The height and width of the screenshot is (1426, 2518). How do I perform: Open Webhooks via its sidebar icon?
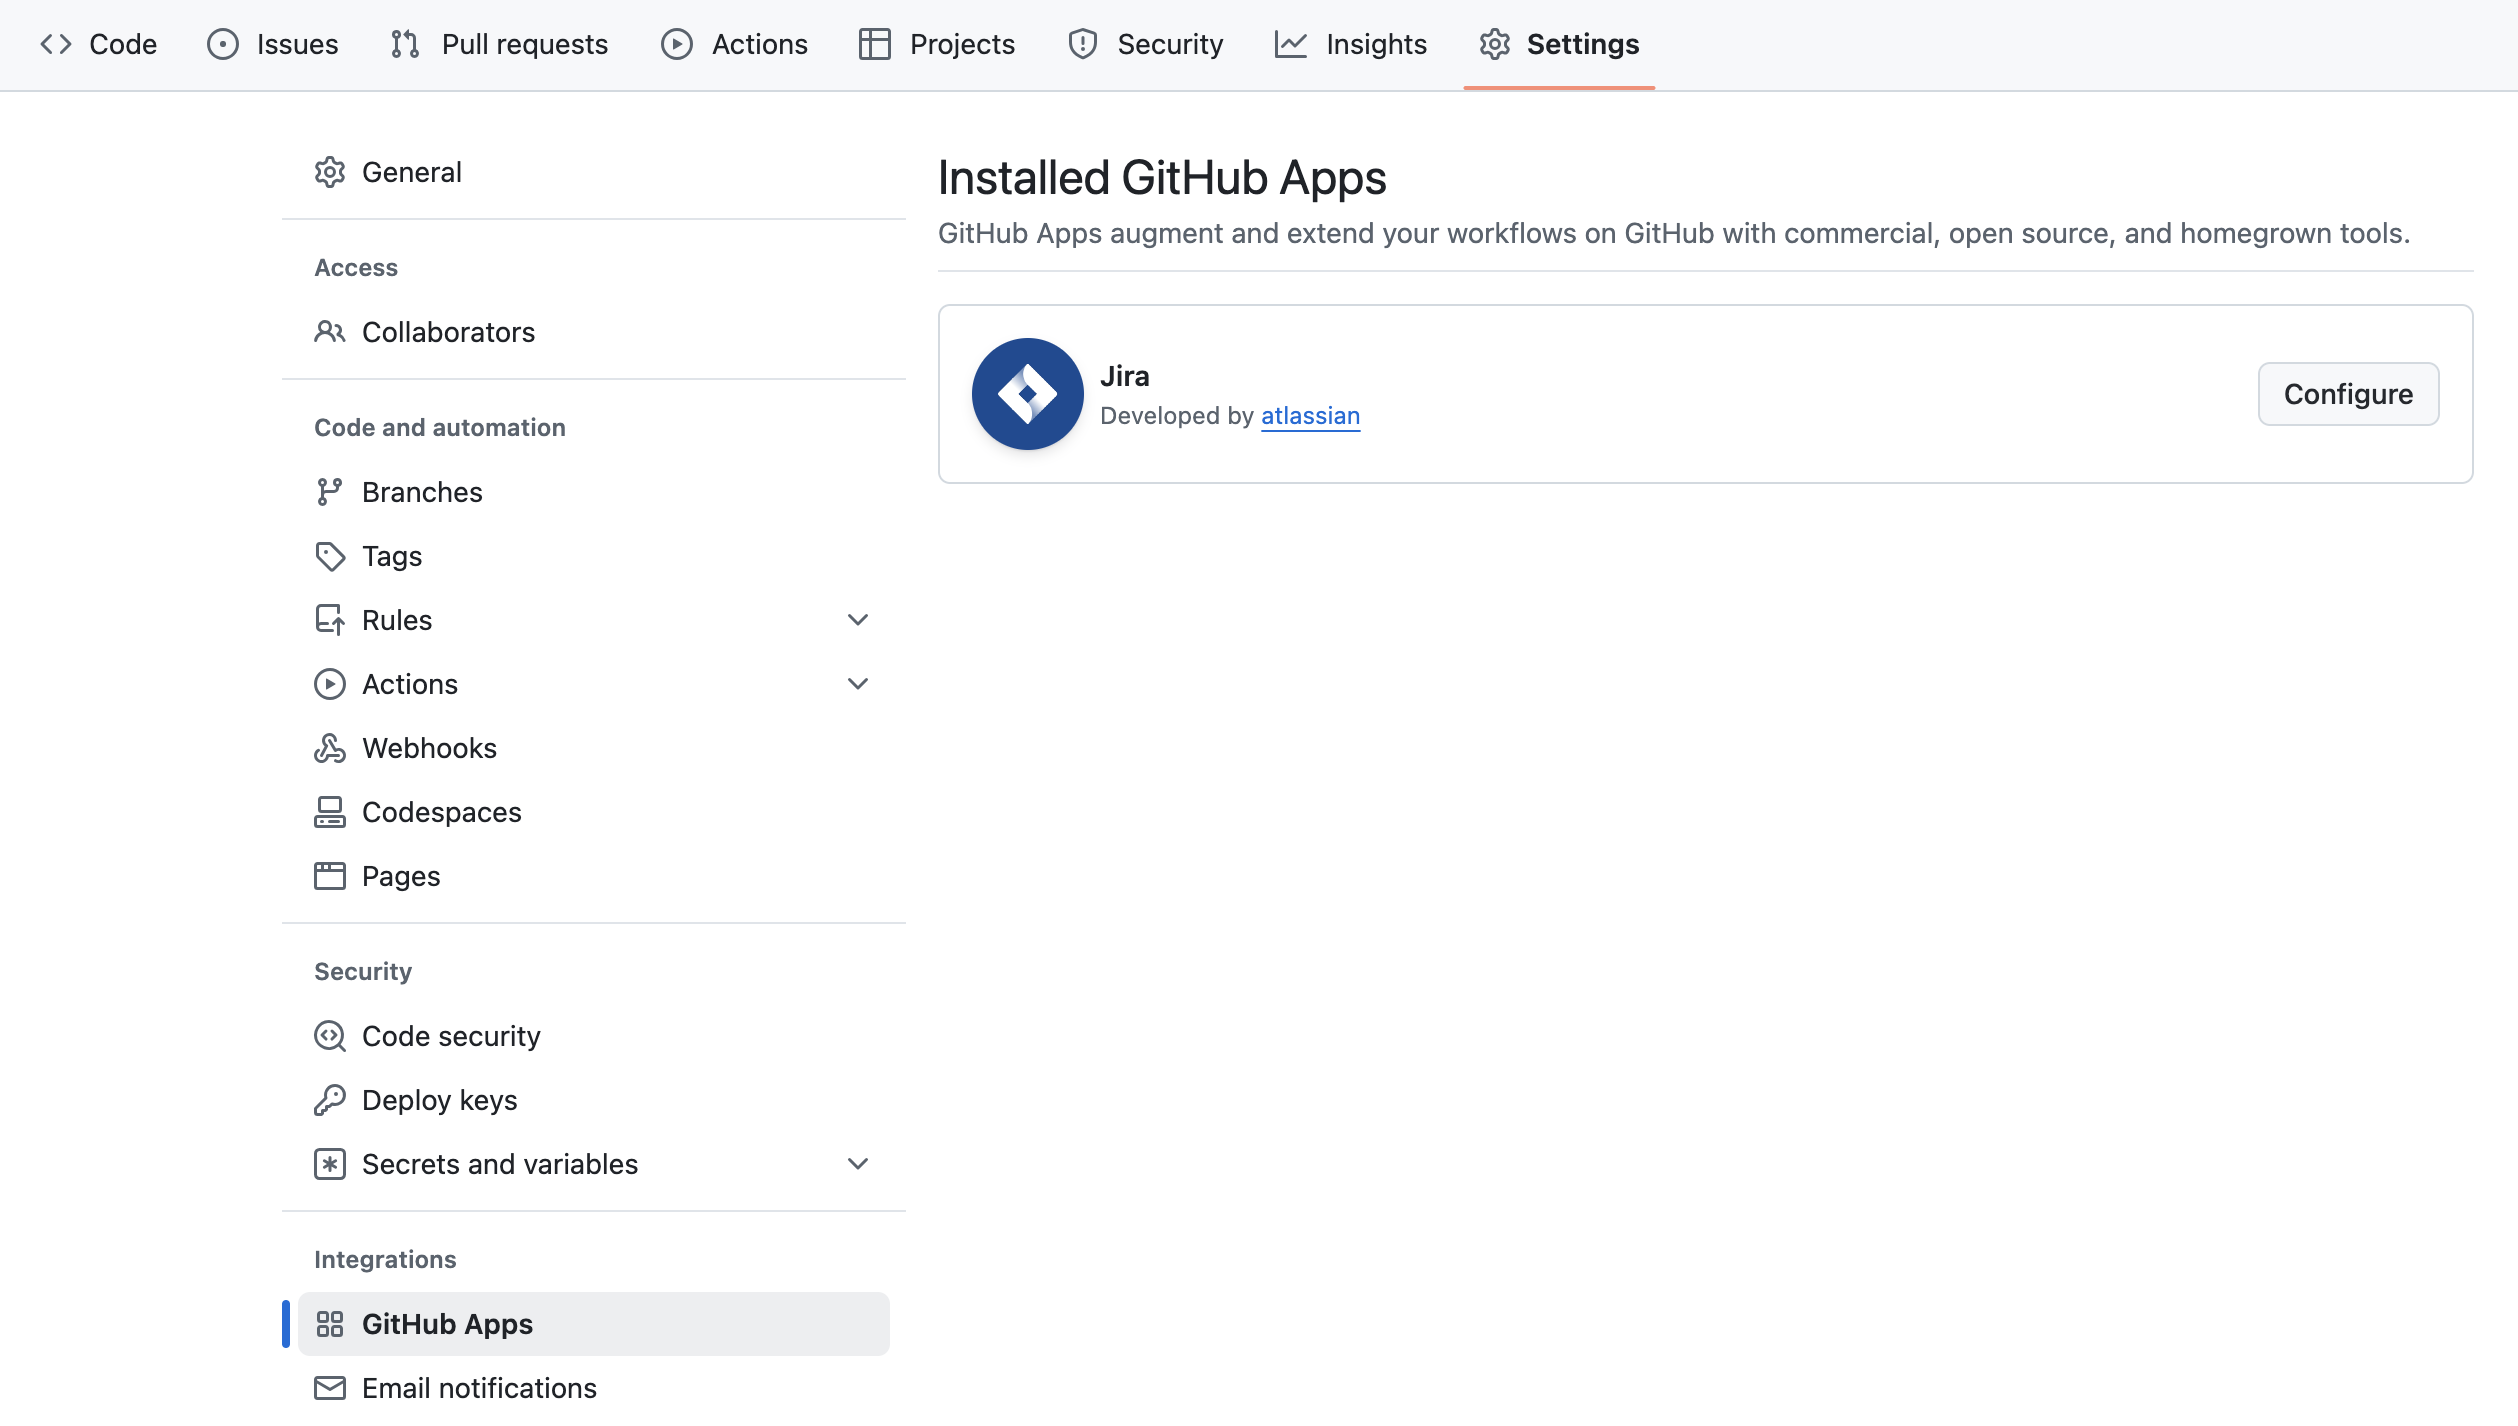coord(329,748)
